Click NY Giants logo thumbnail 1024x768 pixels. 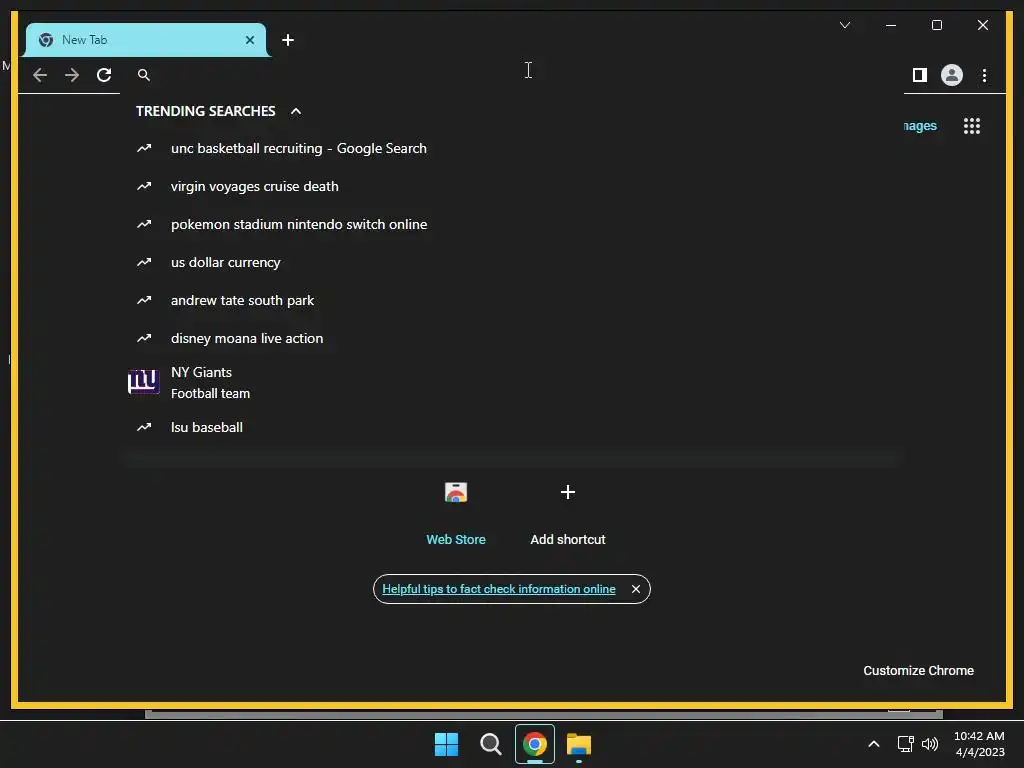pyautogui.click(x=144, y=382)
